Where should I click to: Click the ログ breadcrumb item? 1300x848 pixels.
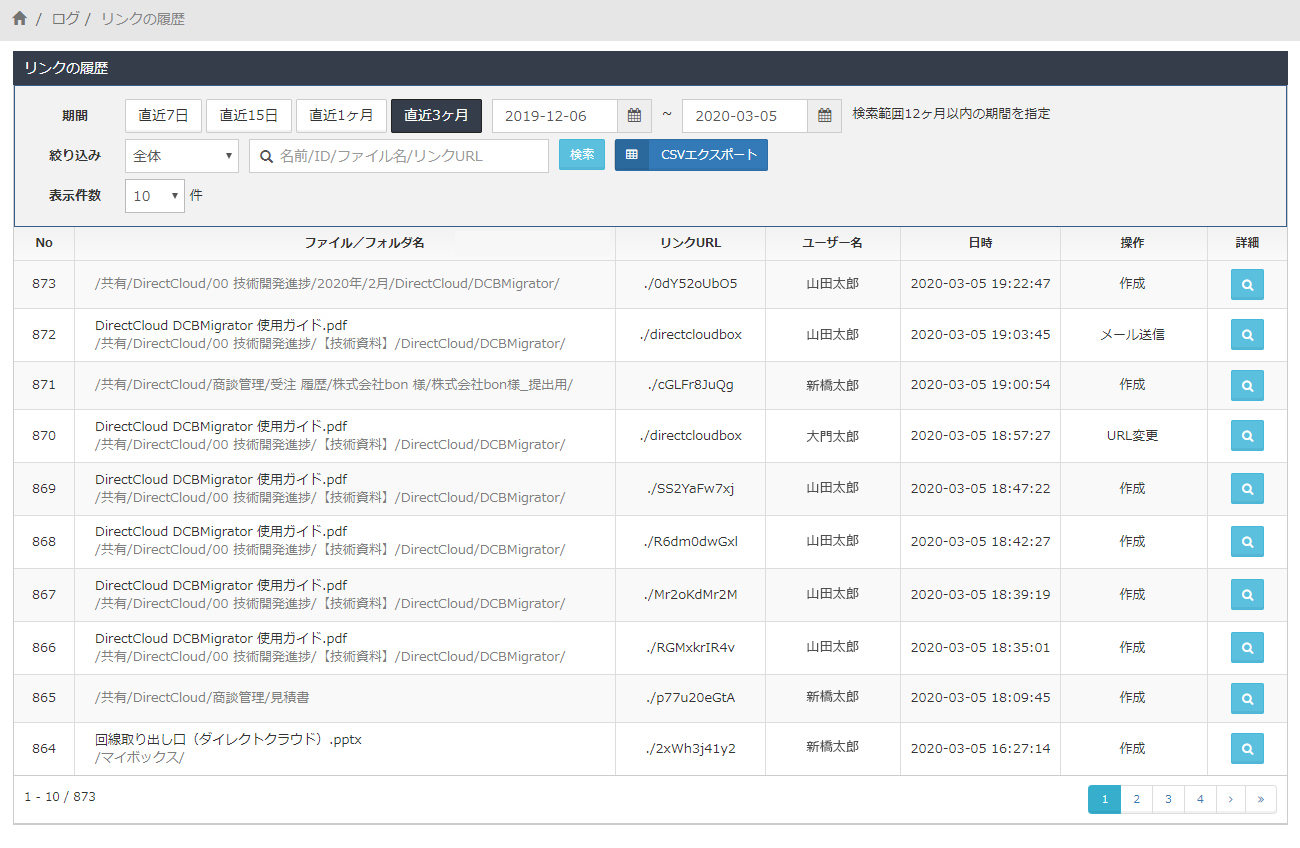click(x=65, y=19)
